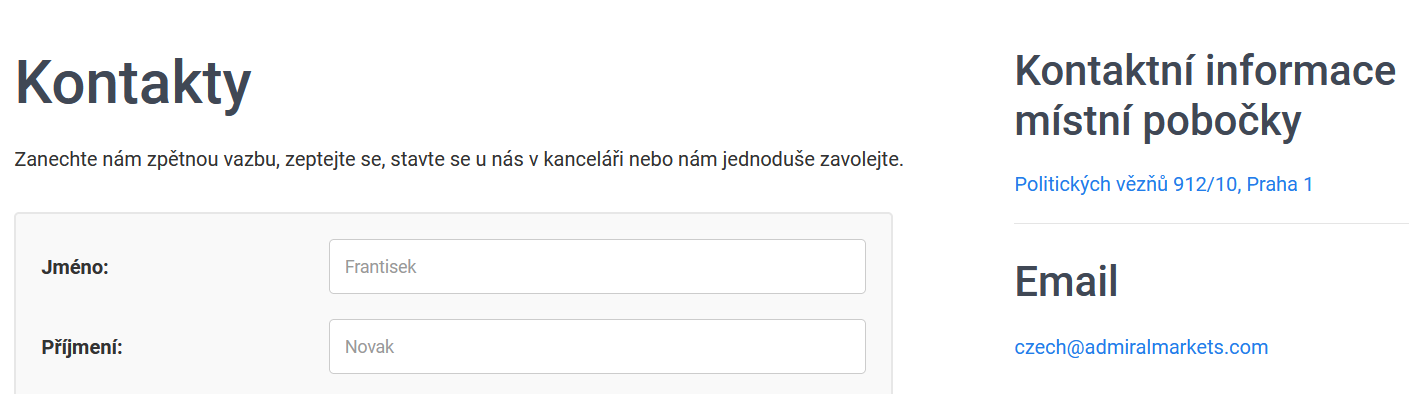Select the Email section heading
Viewport: 1409px width, 394px height.
[1066, 281]
